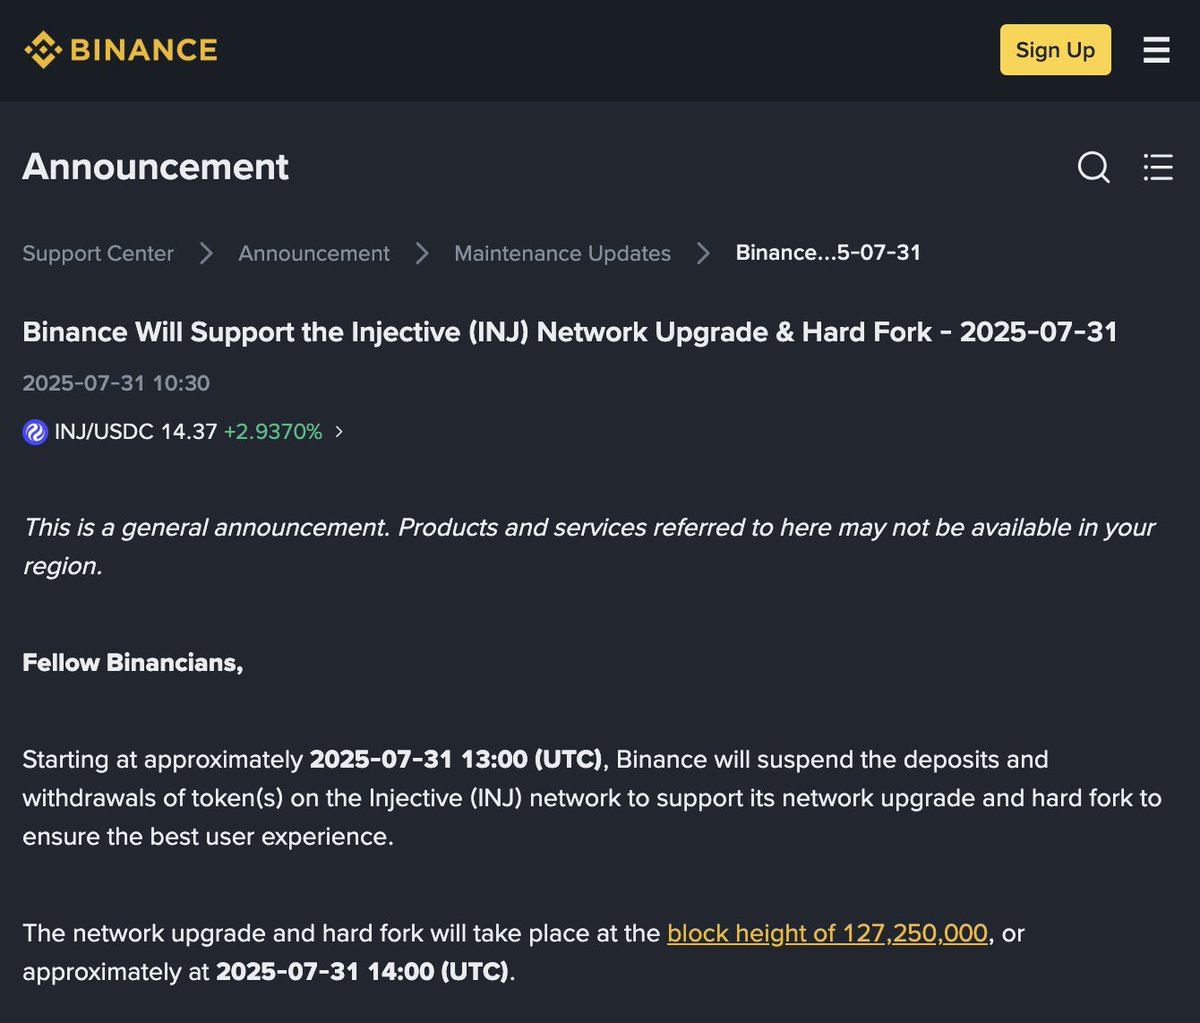Click the article title about Injective upgrade
The width and height of the screenshot is (1200, 1023).
570,331
